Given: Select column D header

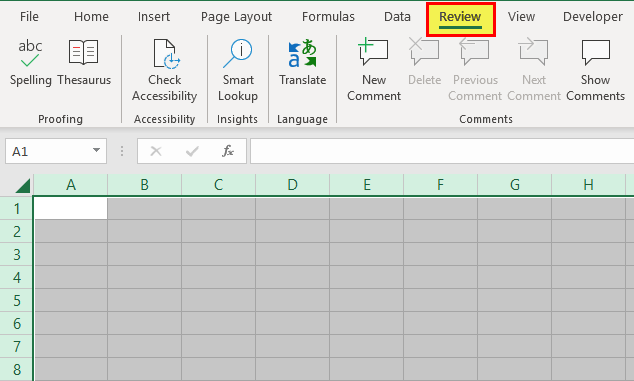Looking at the screenshot, I should 293,185.
